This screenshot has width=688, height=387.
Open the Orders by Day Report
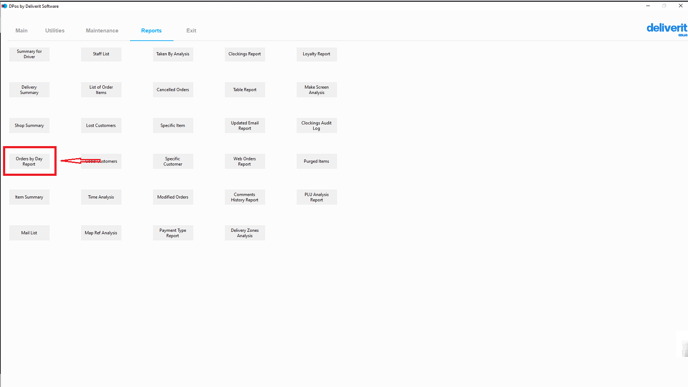(x=29, y=161)
